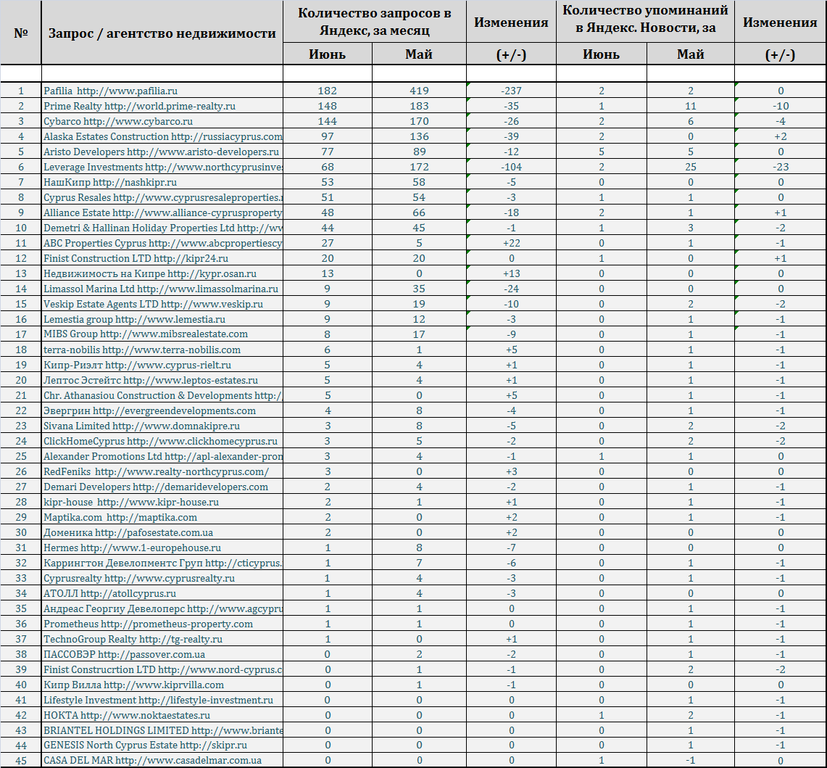Image resolution: width=827 pixels, height=768 pixels.
Task: Select the № column header
Action: coord(21,33)
